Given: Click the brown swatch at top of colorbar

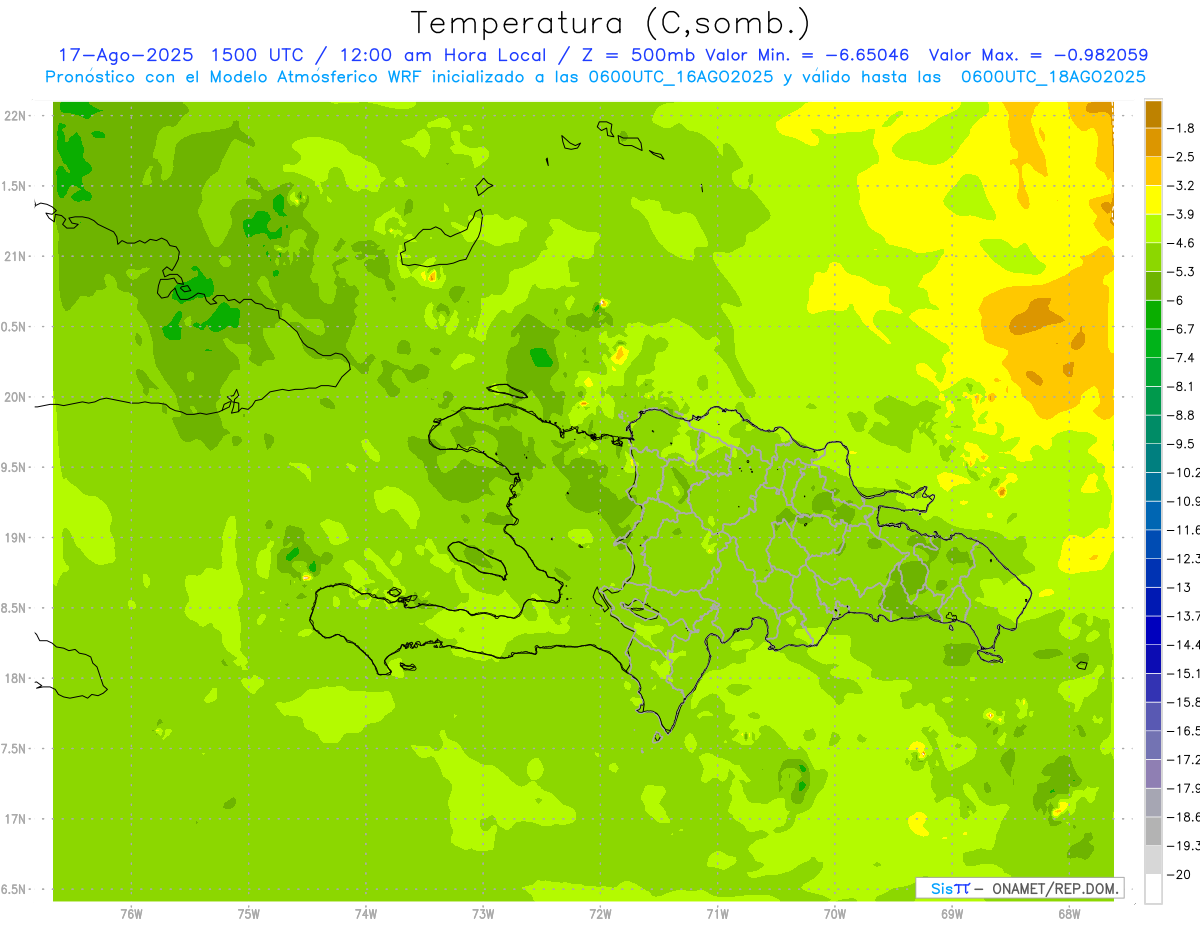Looking at the screenshot, I should coord(1153,114).
